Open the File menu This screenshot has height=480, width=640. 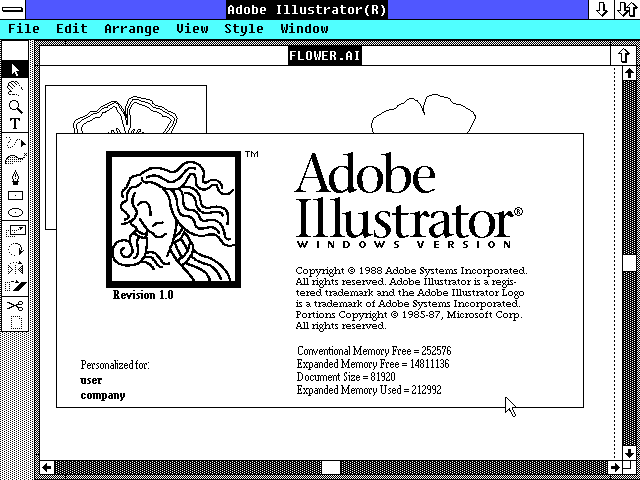point(23,29)
